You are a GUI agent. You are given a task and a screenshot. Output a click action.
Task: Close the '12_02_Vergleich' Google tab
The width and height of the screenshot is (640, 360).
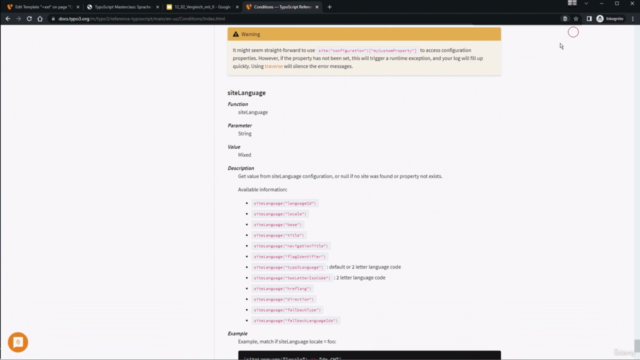237,7
